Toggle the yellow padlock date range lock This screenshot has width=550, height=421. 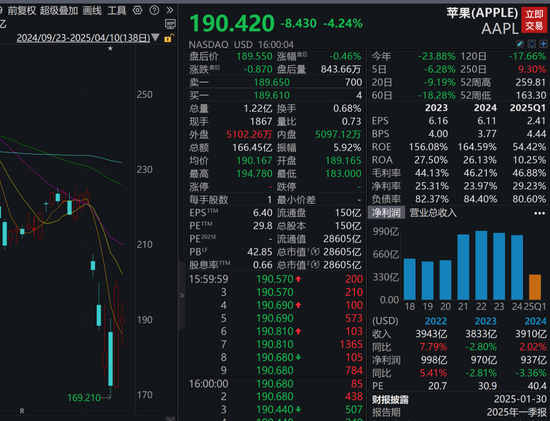pyautogui.click(x=168, y=38)
